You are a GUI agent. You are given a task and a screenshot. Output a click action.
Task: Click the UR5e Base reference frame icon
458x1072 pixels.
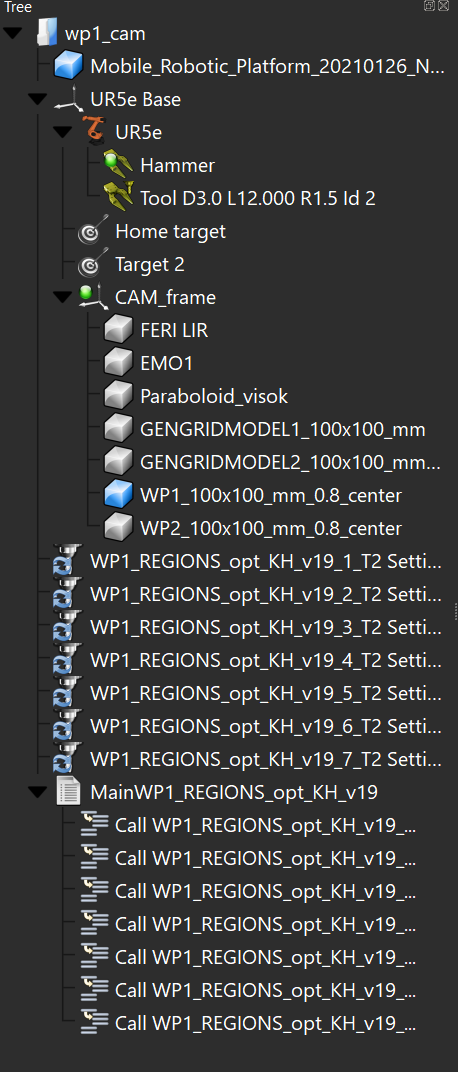pyautogui.click(x=68, y=100)
